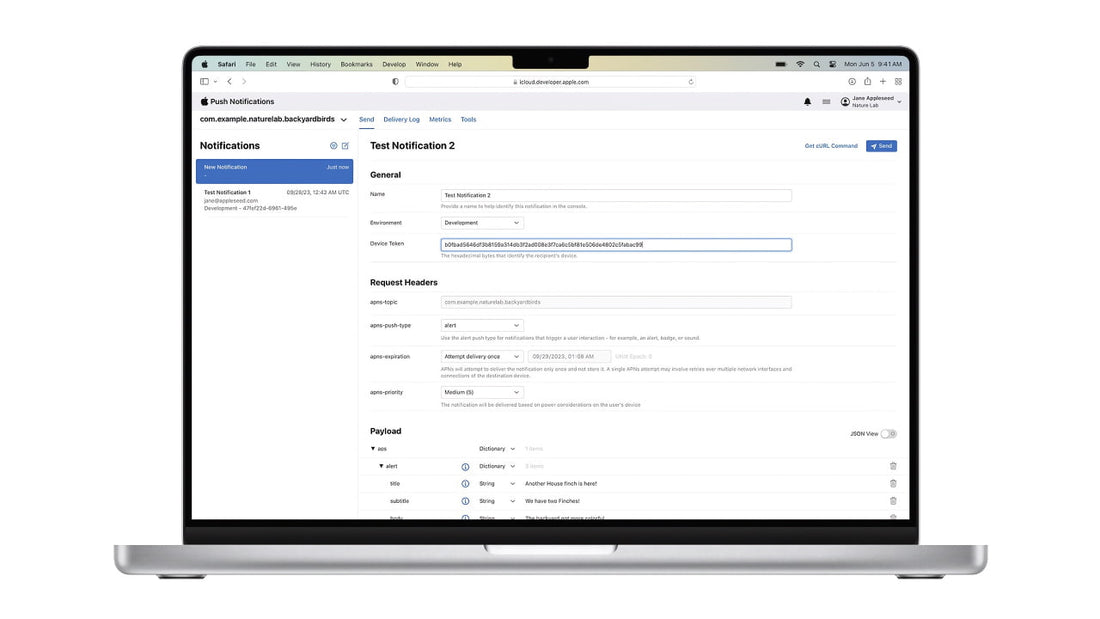Click the striped menu icon beside the bell
The width and height of the screenshot is (1100, 619).
pos(826,102)
